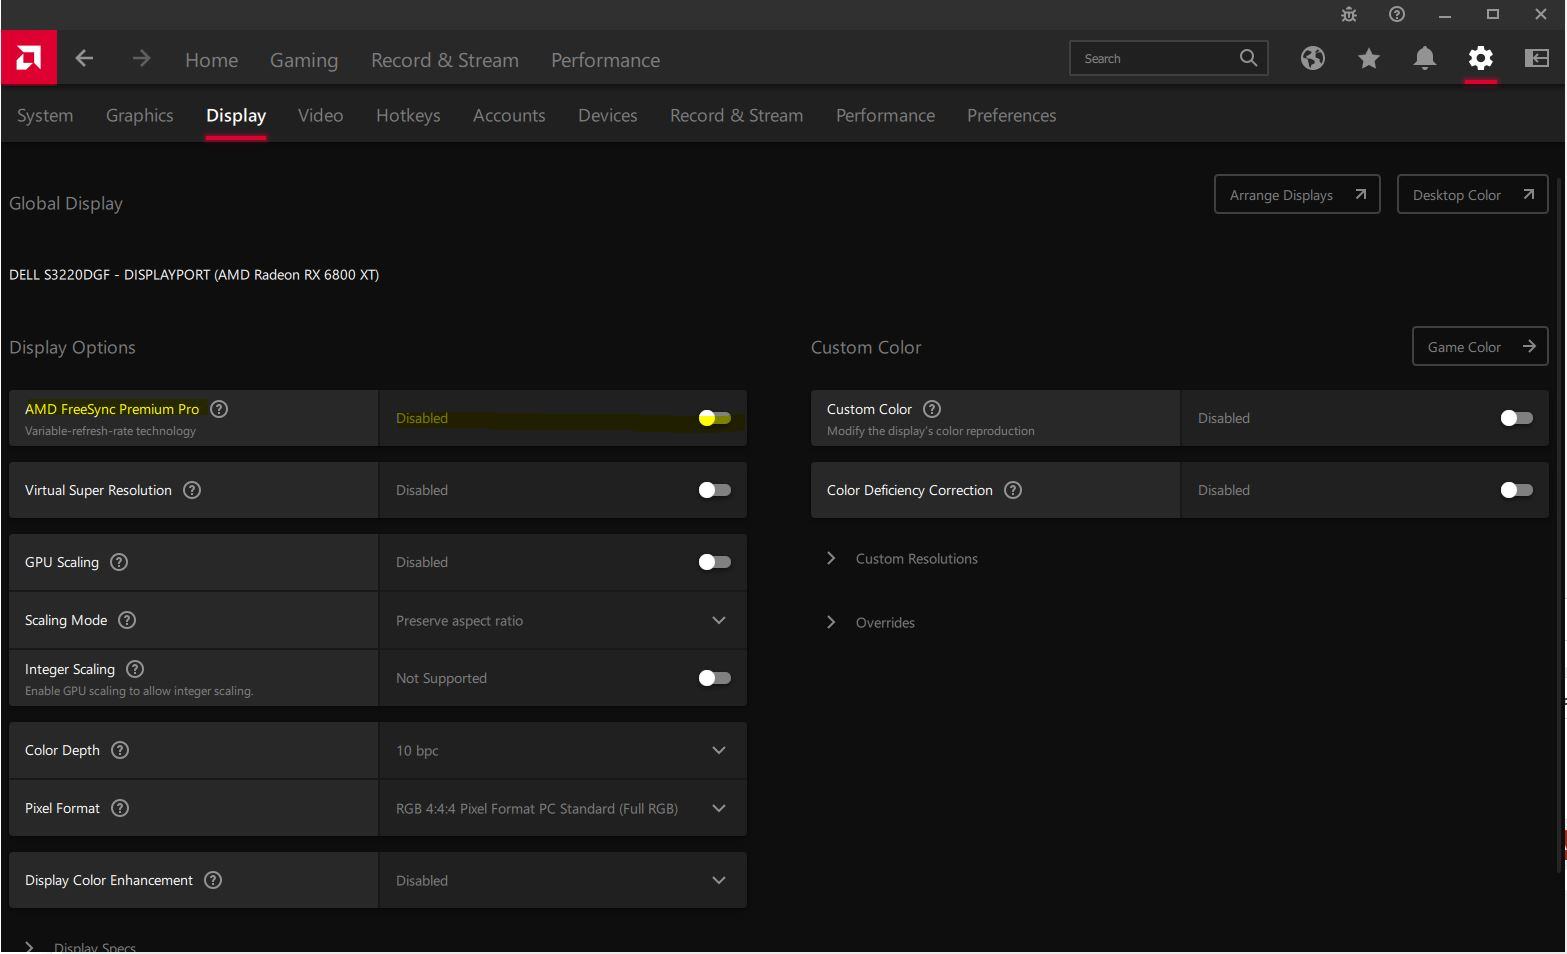Turn on GPU Scaling toggle

(x=715, y=562)
